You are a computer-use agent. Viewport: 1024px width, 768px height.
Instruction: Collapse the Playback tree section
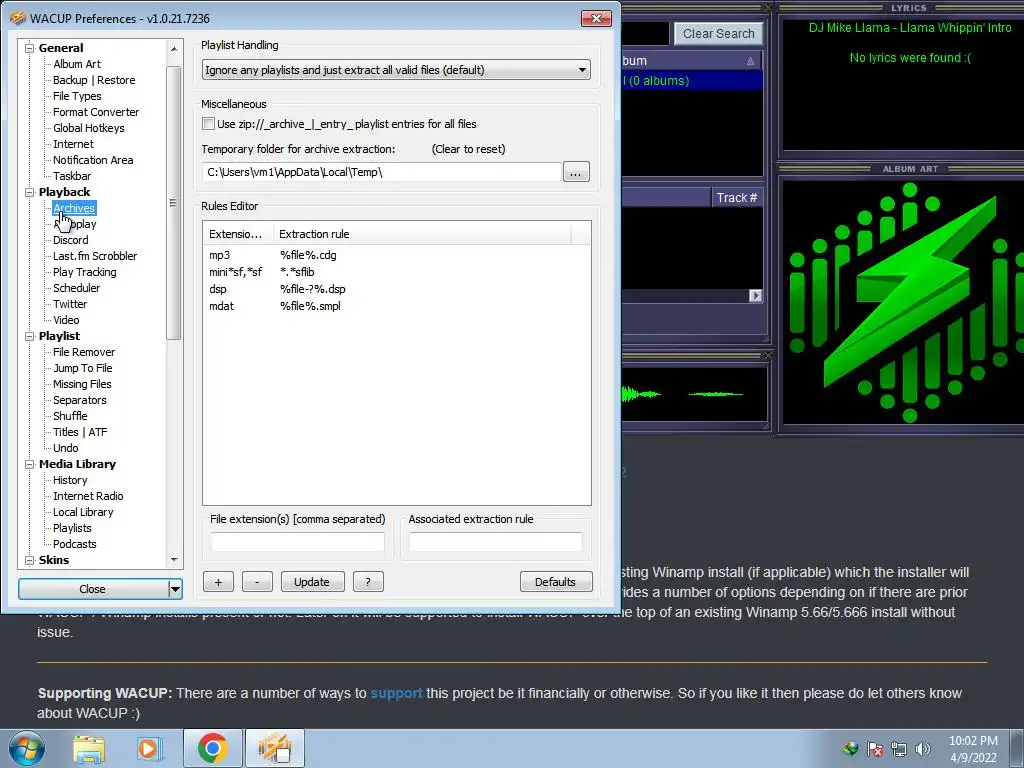[29, 192]
